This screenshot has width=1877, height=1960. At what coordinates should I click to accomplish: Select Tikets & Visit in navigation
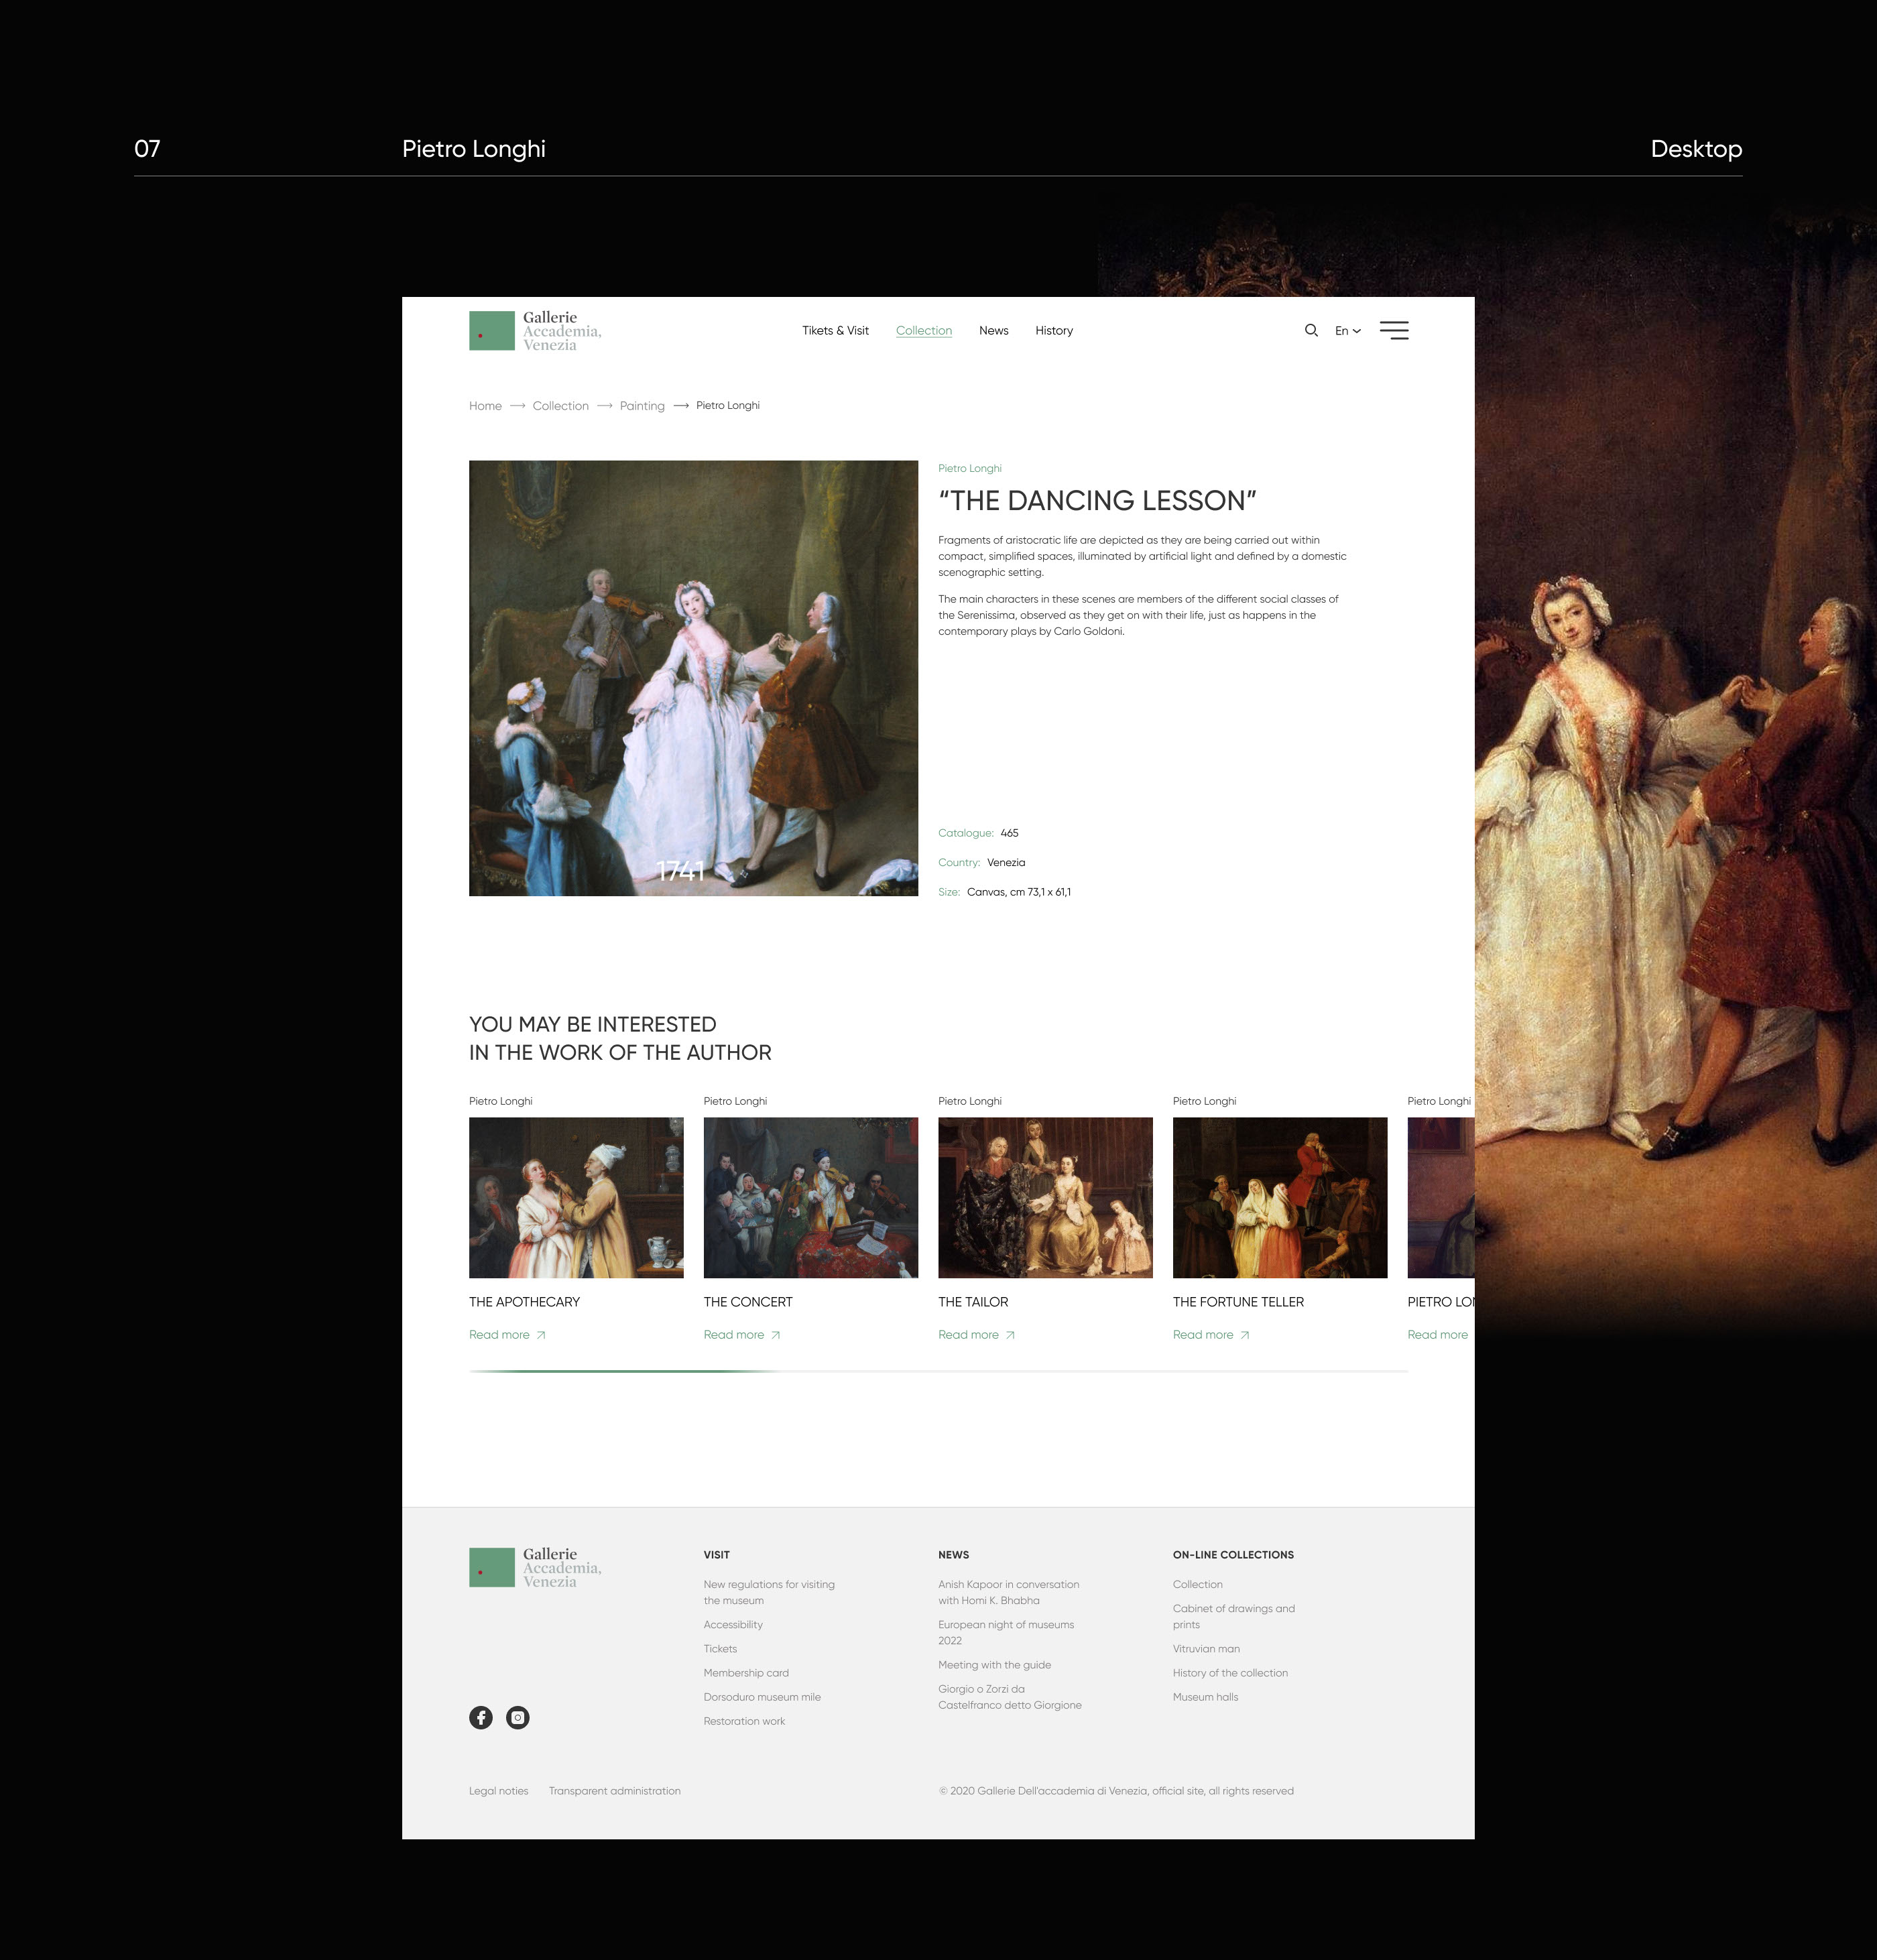pos(835,331)
